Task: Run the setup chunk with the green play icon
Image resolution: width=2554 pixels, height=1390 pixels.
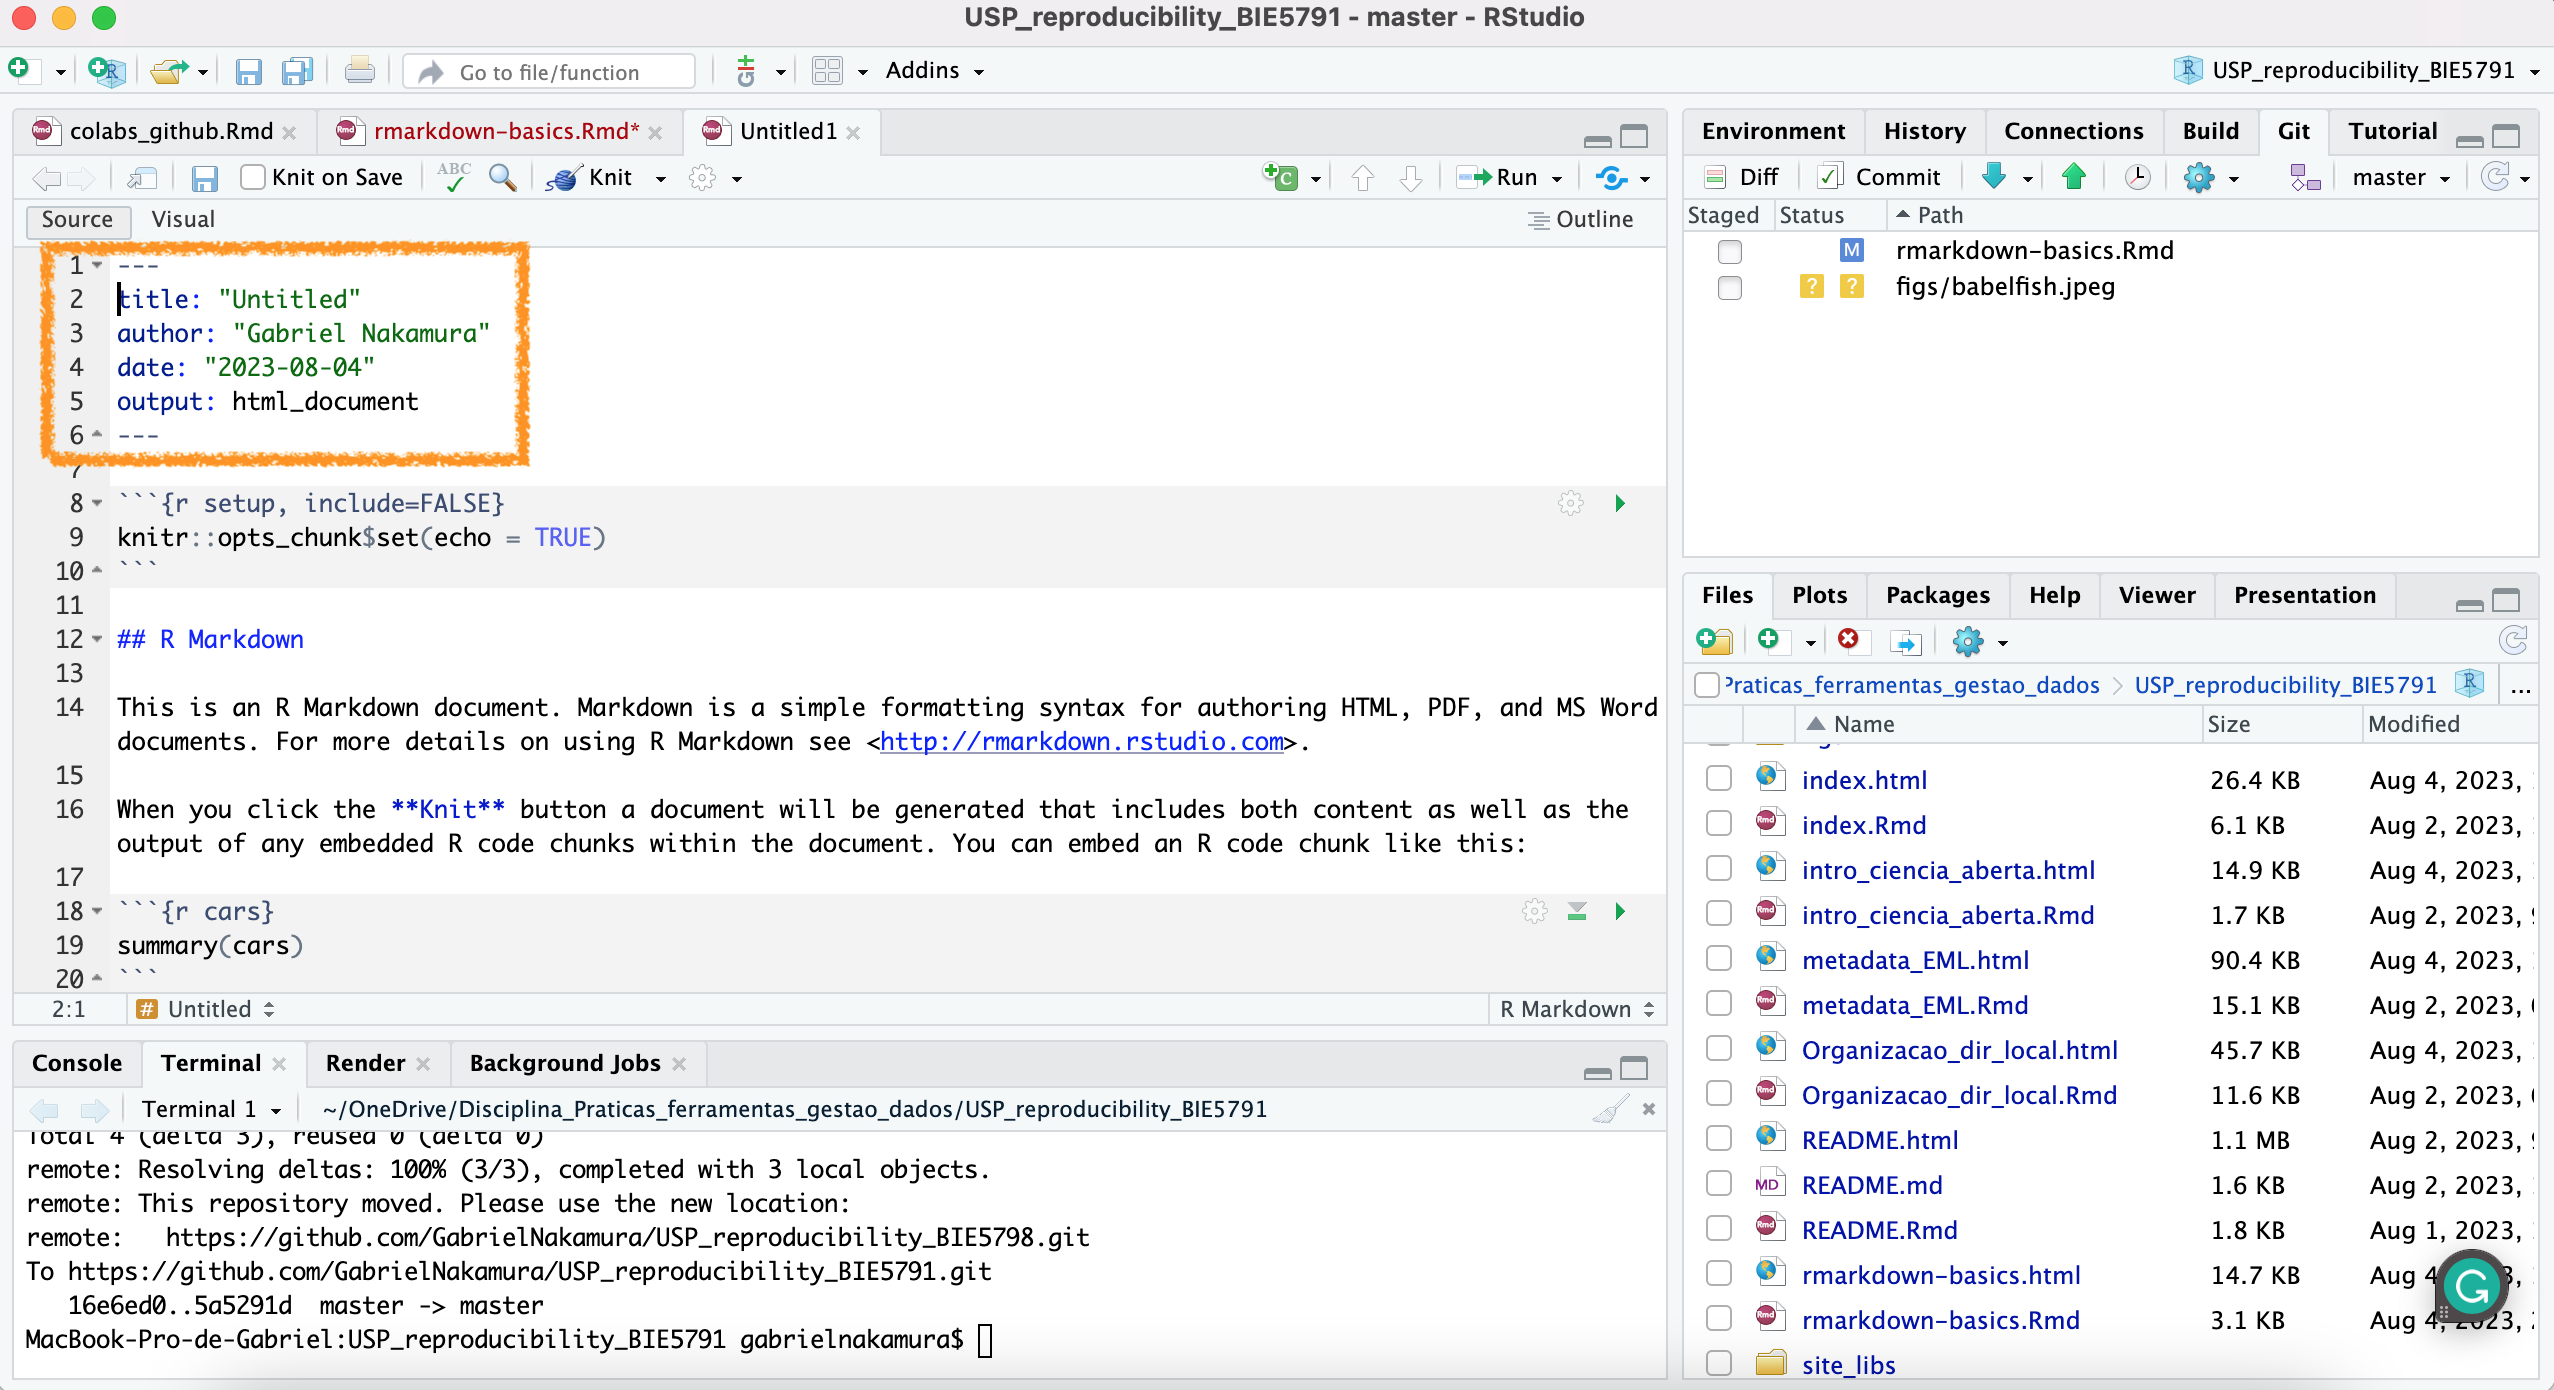Action: tap(1620, 503)
